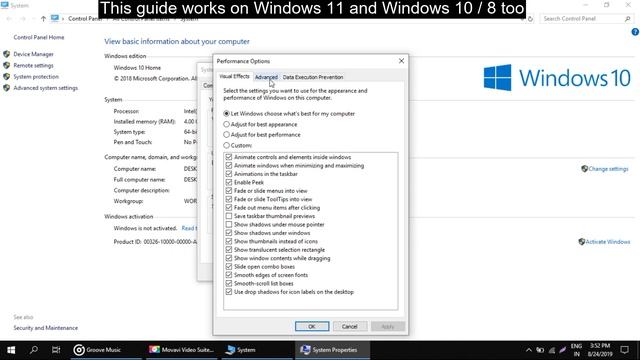Open the Data Execution Prevention tab
This screenshot has height=360, width=640.
point(313,77)
